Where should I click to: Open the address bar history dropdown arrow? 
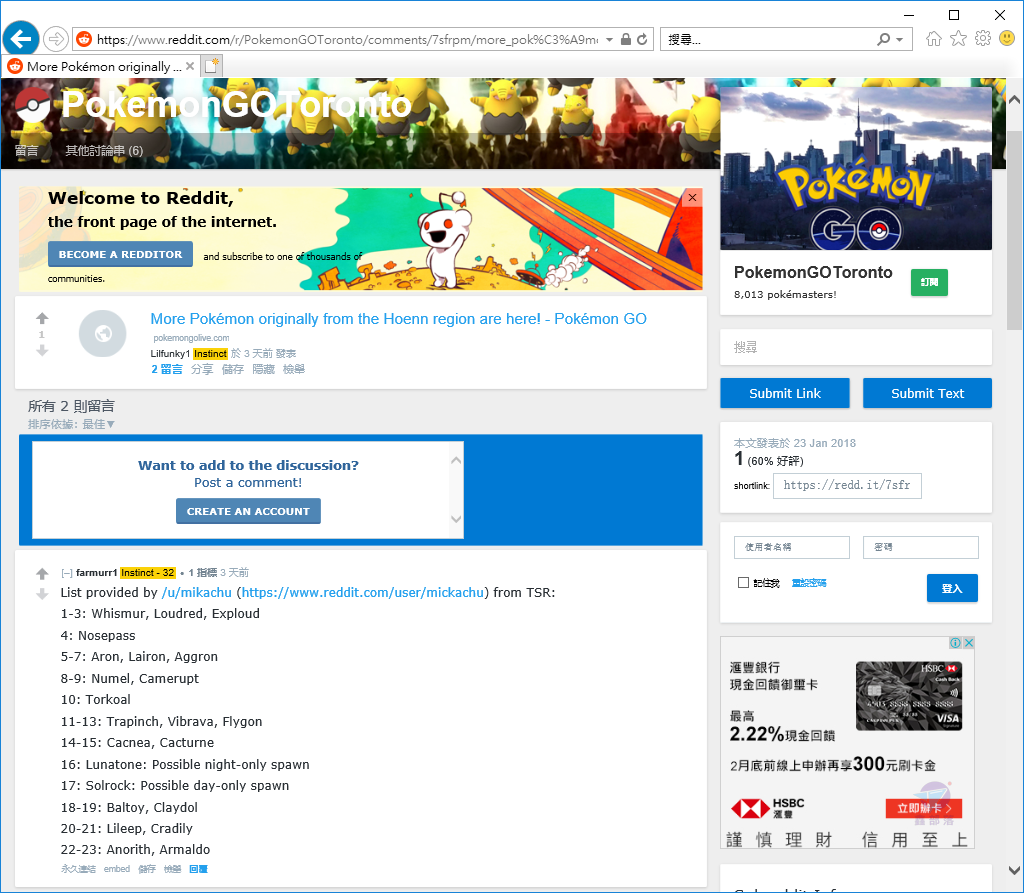coord(609,39)
